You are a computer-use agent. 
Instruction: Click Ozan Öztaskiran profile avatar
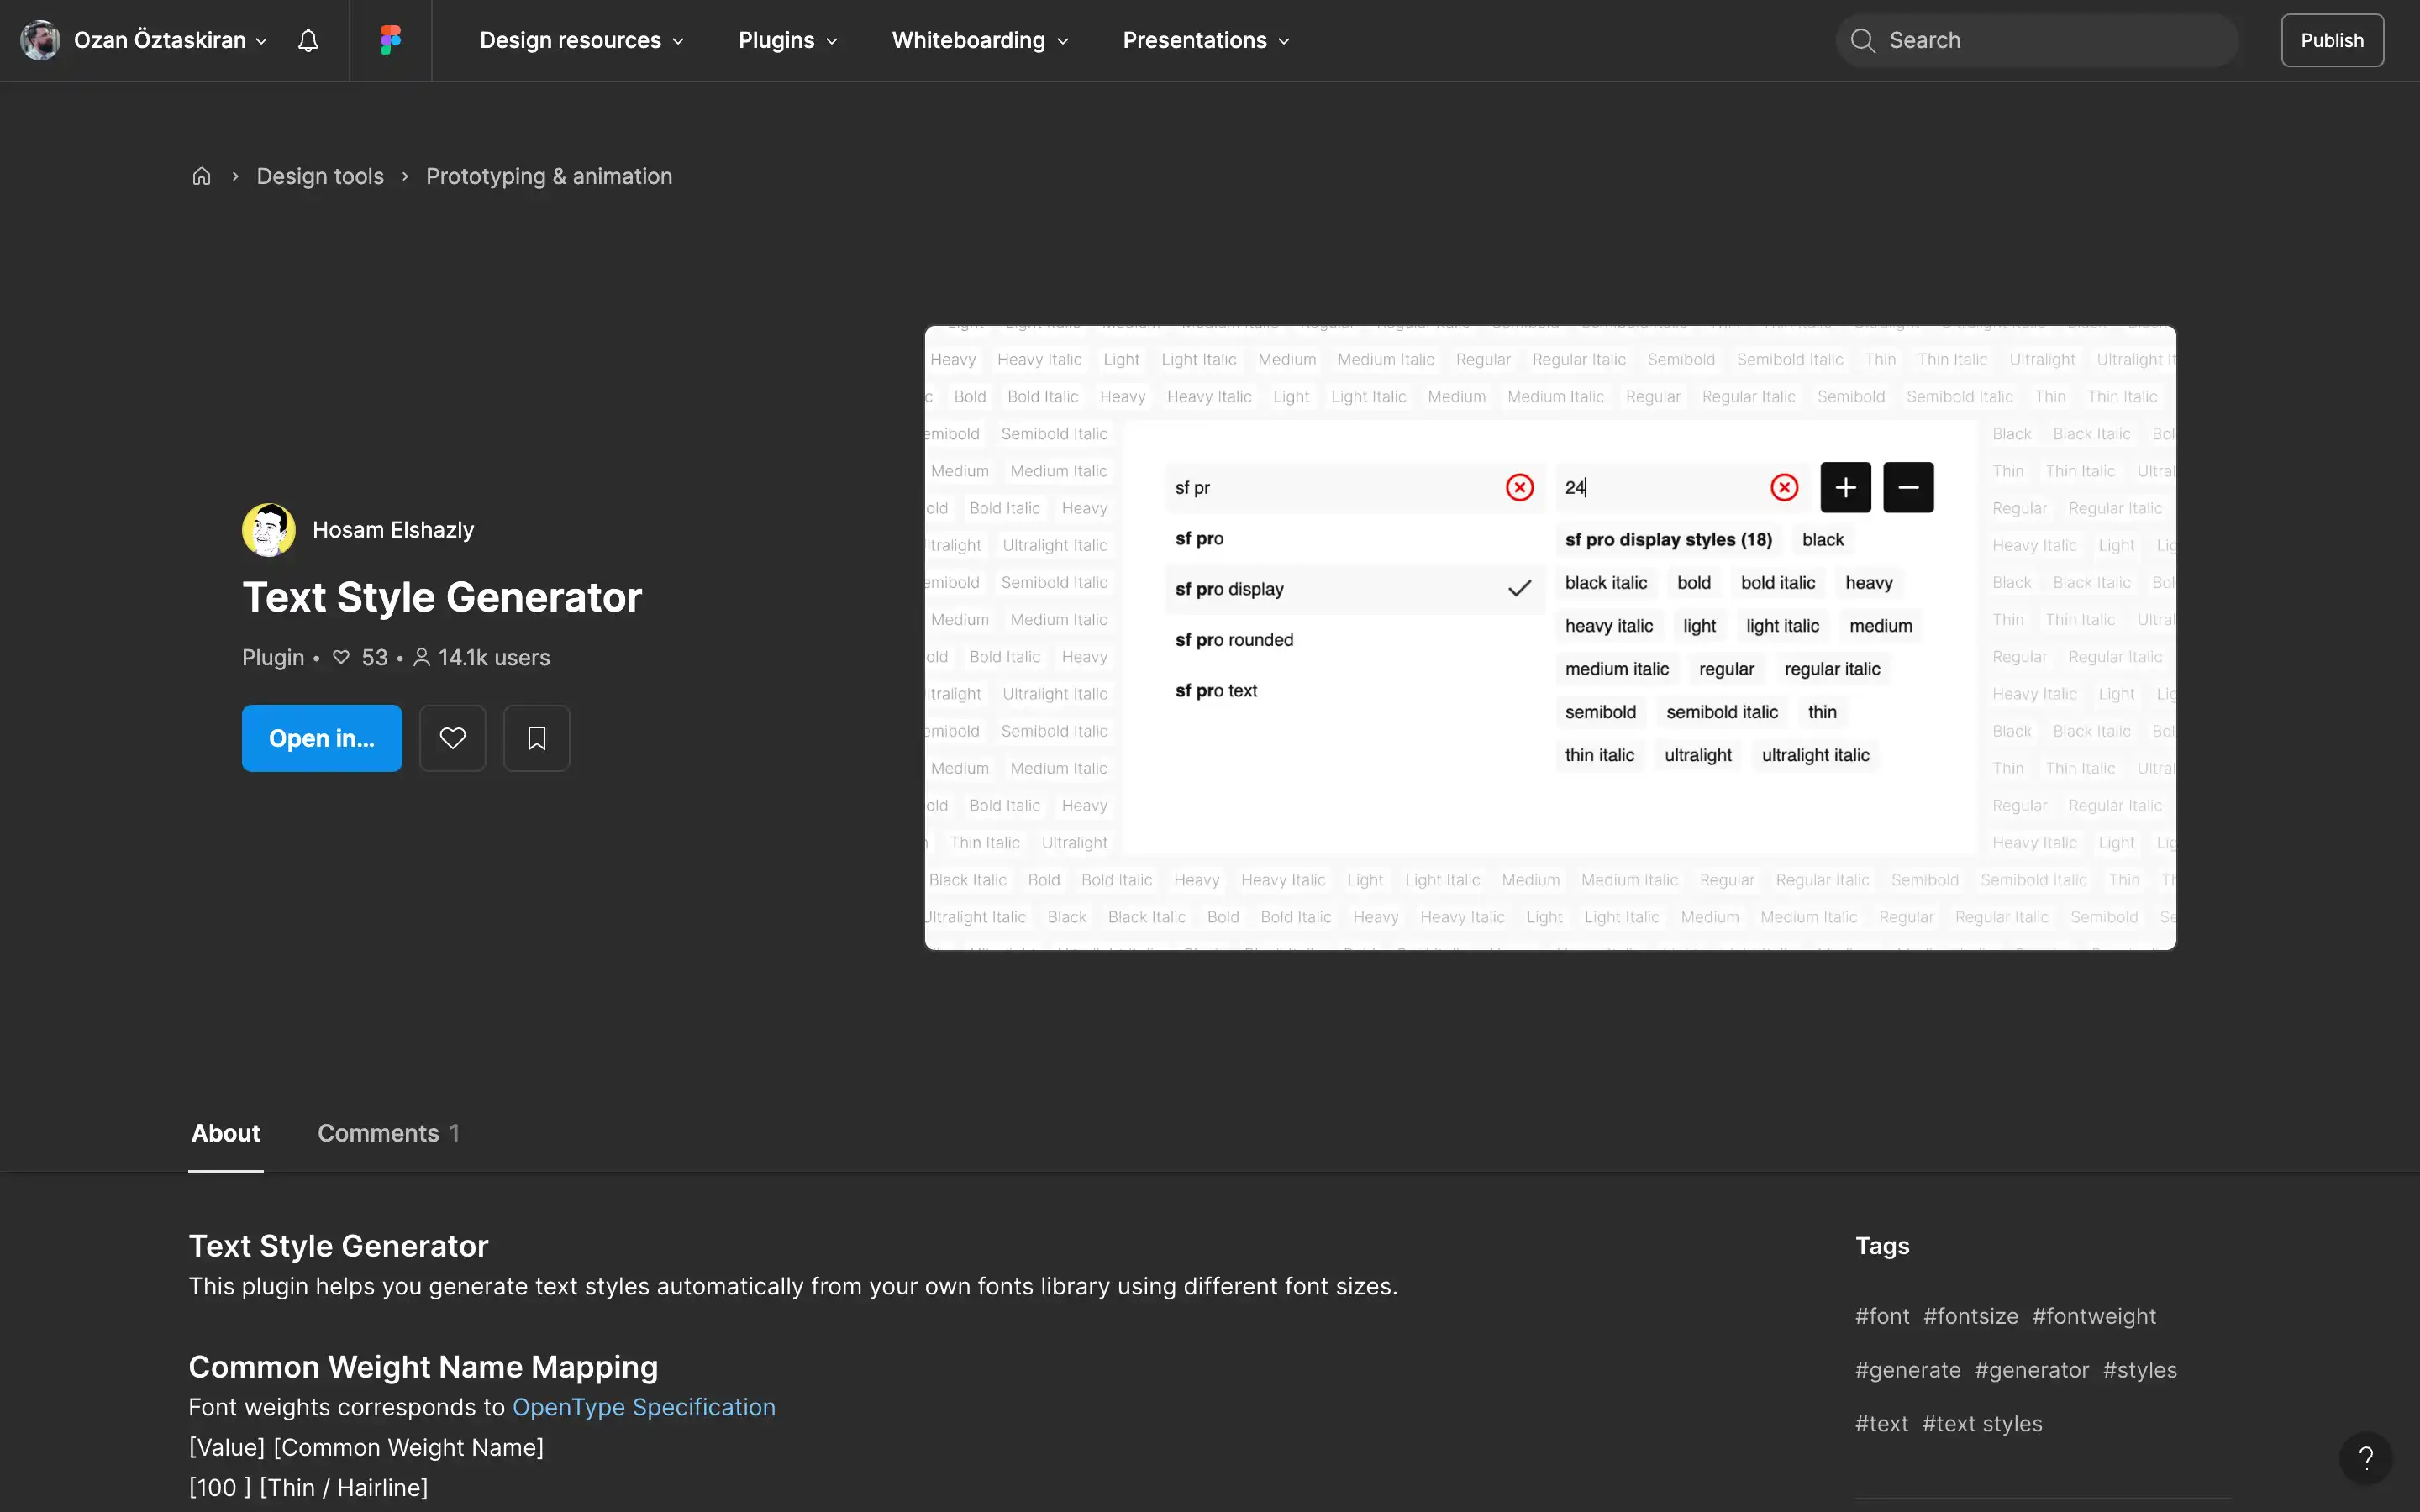tap(40, 40)
